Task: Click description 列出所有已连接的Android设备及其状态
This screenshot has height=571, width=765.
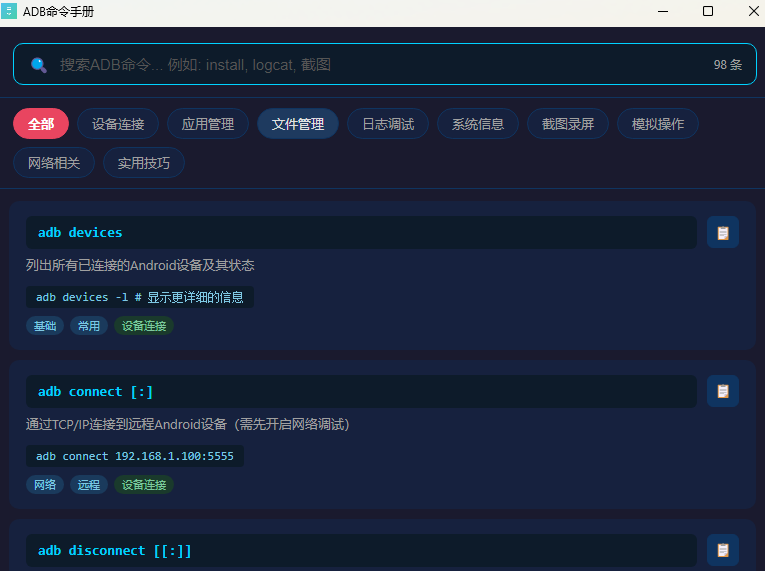Action: pyautogui.click(x=140, y=265)
